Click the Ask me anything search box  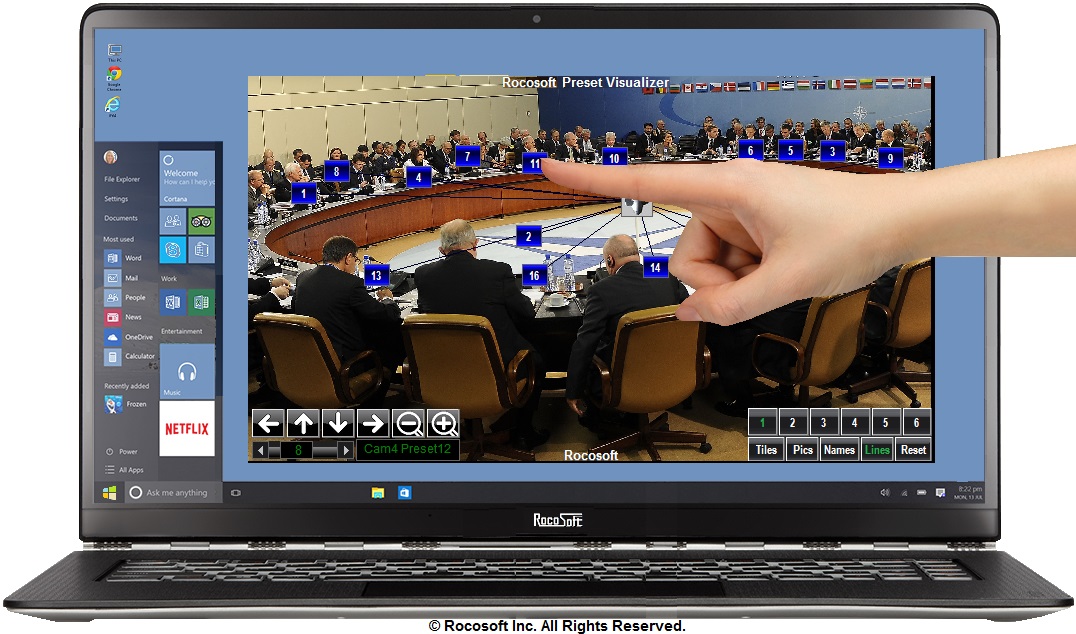[173, 493]
